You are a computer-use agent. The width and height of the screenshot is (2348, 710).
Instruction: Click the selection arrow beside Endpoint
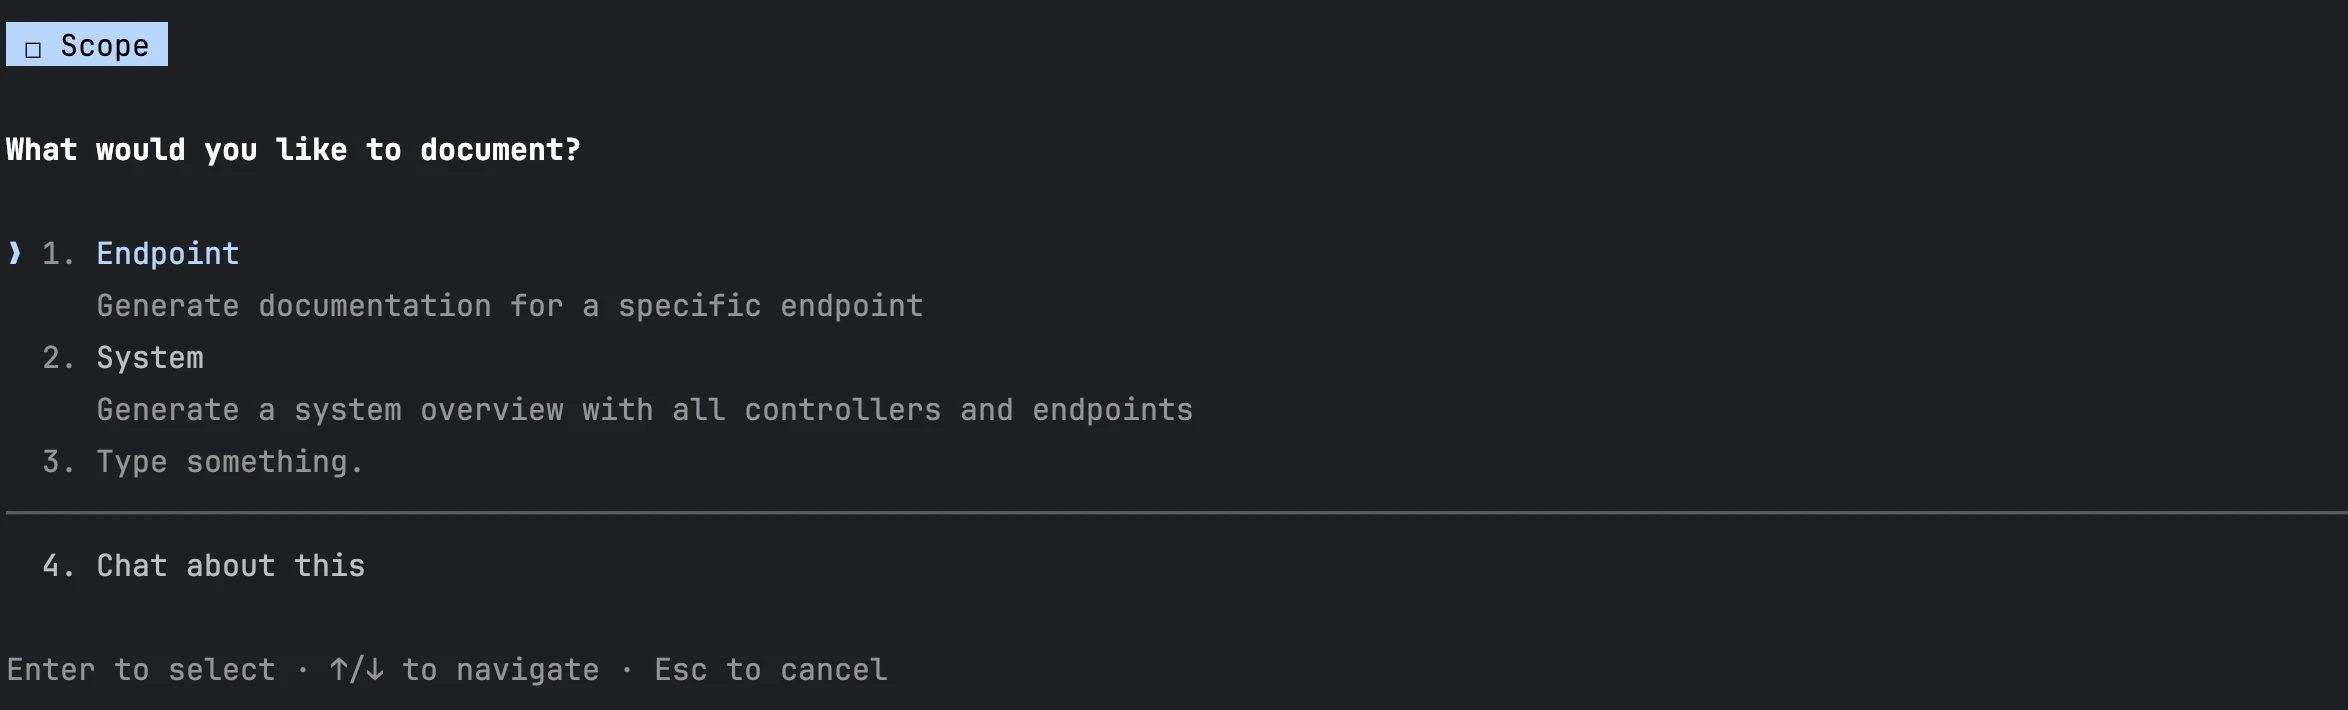point(15,253)
